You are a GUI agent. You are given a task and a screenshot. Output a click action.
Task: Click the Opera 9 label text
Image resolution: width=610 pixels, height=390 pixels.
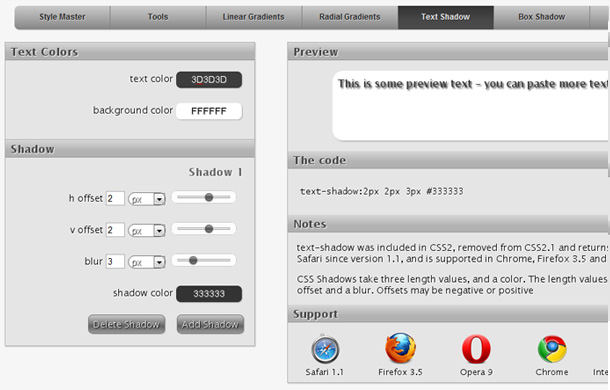click(x=476, y=372)
